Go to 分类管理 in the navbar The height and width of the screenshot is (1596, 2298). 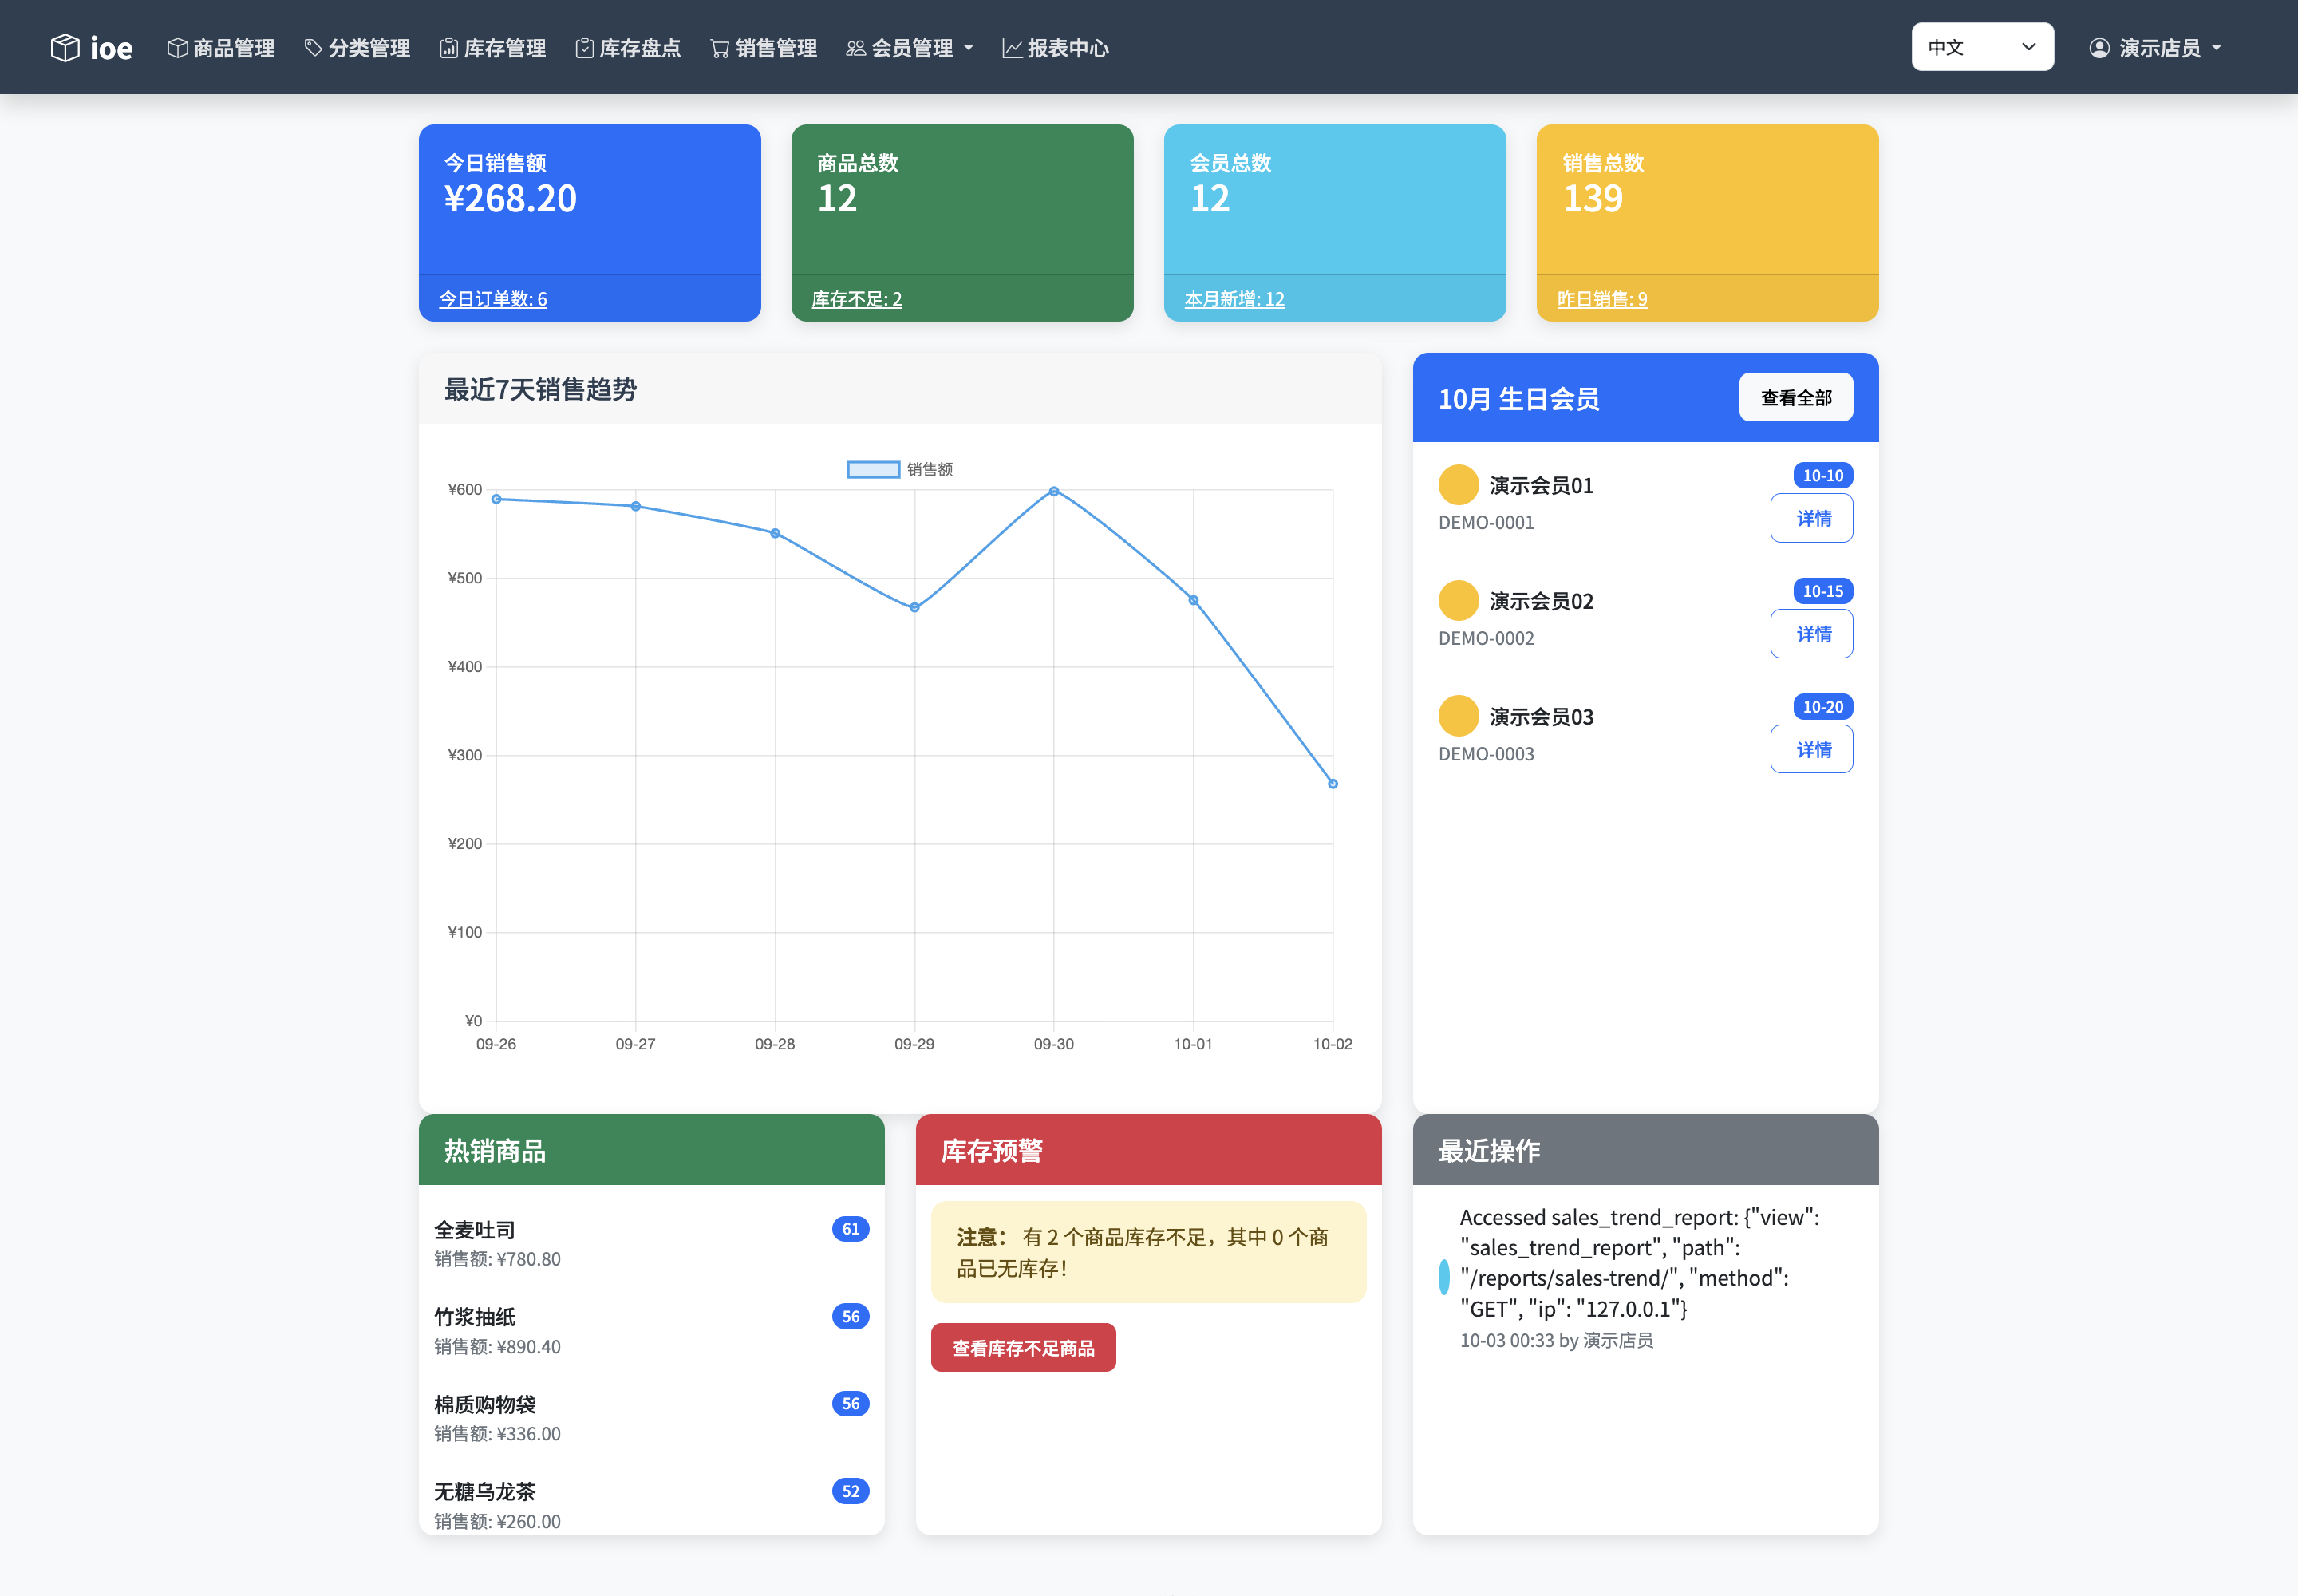357,48
